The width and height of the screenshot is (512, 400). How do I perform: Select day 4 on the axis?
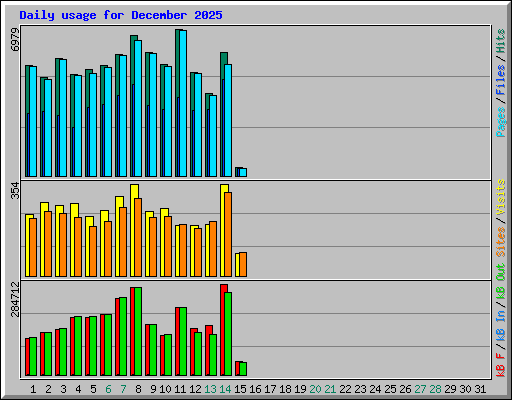tap(78, 389)
